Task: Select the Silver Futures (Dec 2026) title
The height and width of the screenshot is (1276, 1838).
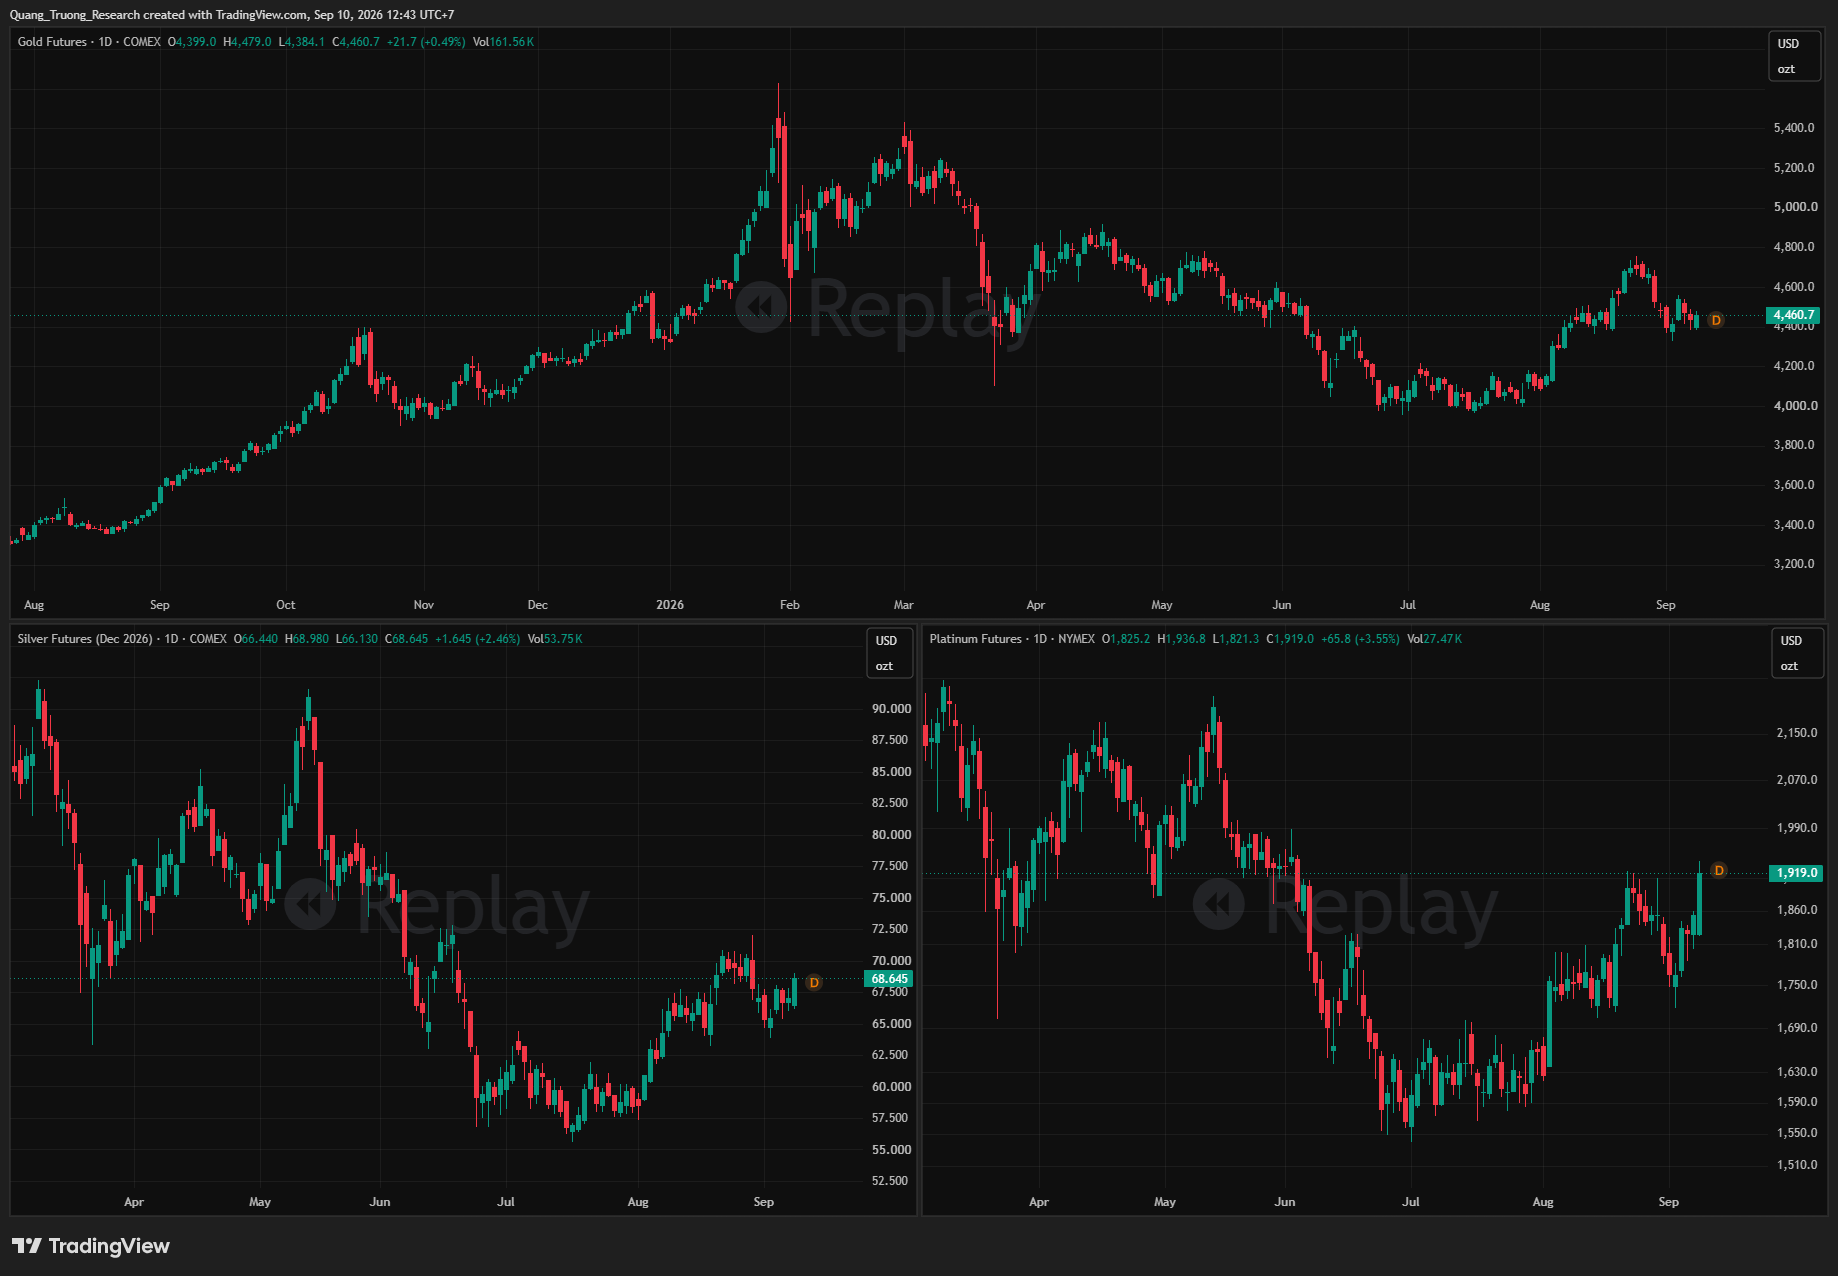Action: coord(85,639)
